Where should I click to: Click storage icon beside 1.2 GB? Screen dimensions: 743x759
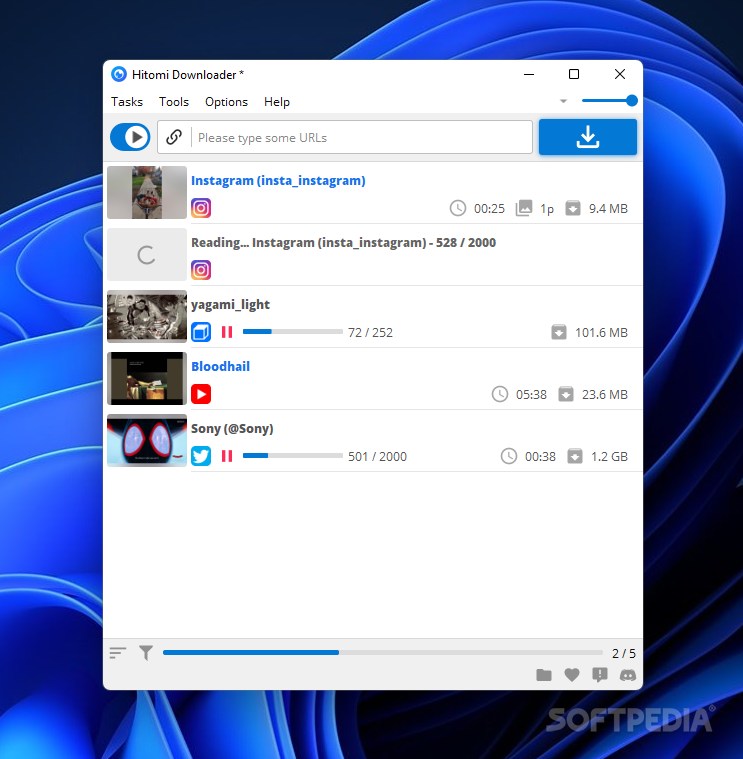point(575,456)
